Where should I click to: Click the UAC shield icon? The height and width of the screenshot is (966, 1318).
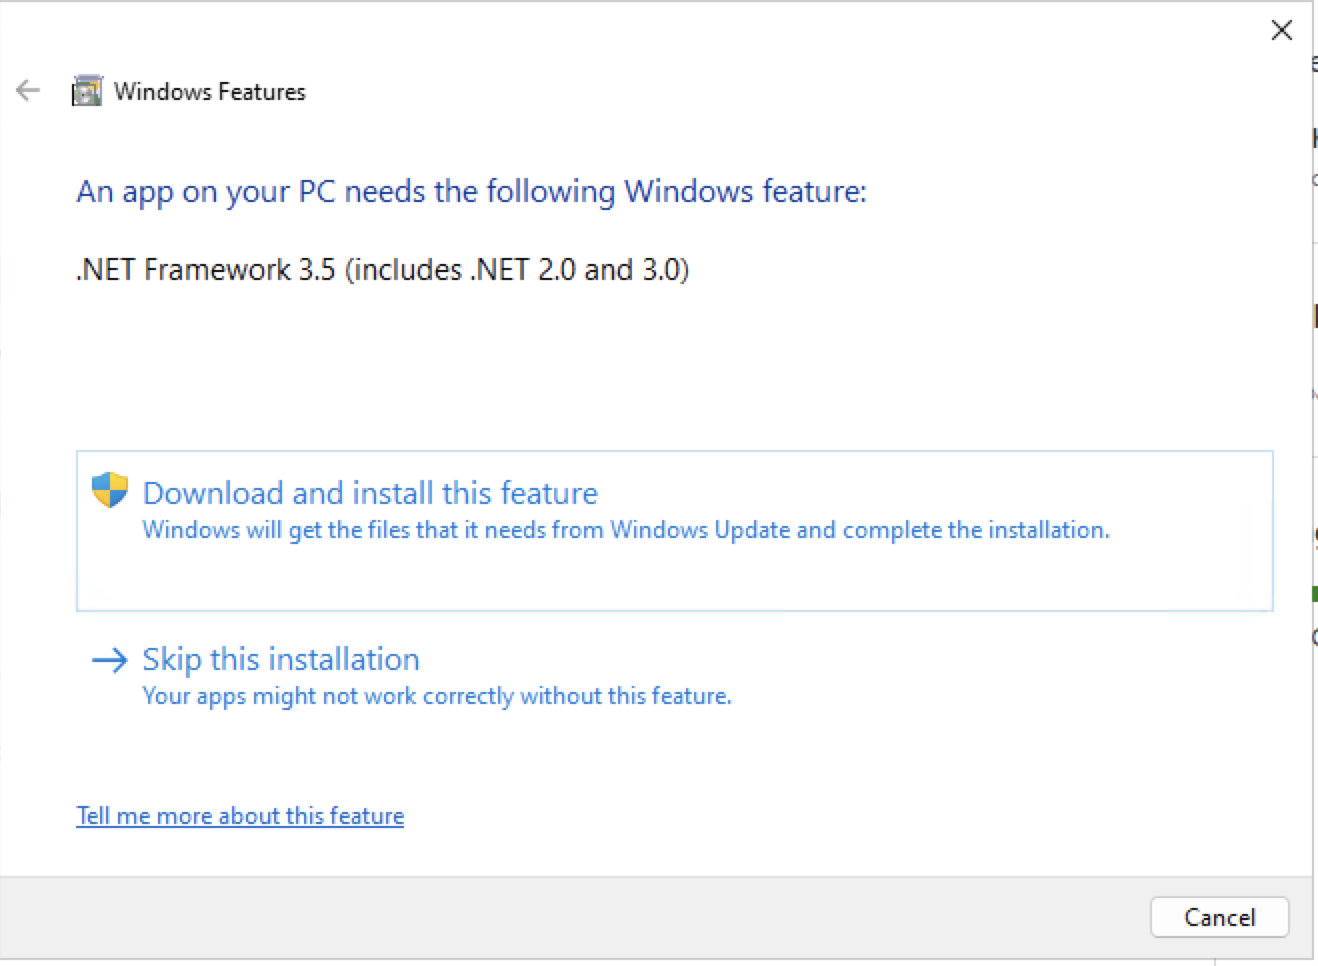tap(110, 490)
